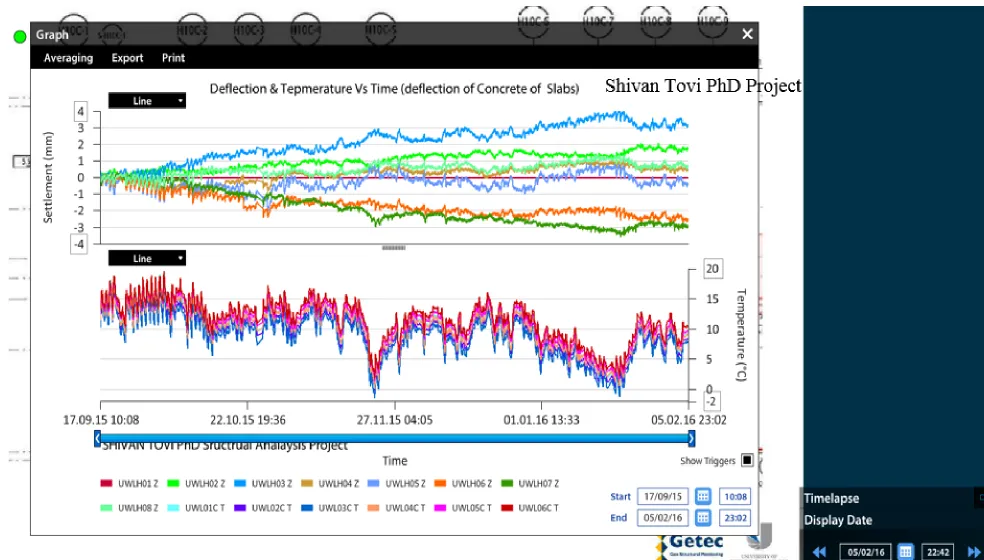Click the Settlement (mm) axis title

[x=48, y=177]
